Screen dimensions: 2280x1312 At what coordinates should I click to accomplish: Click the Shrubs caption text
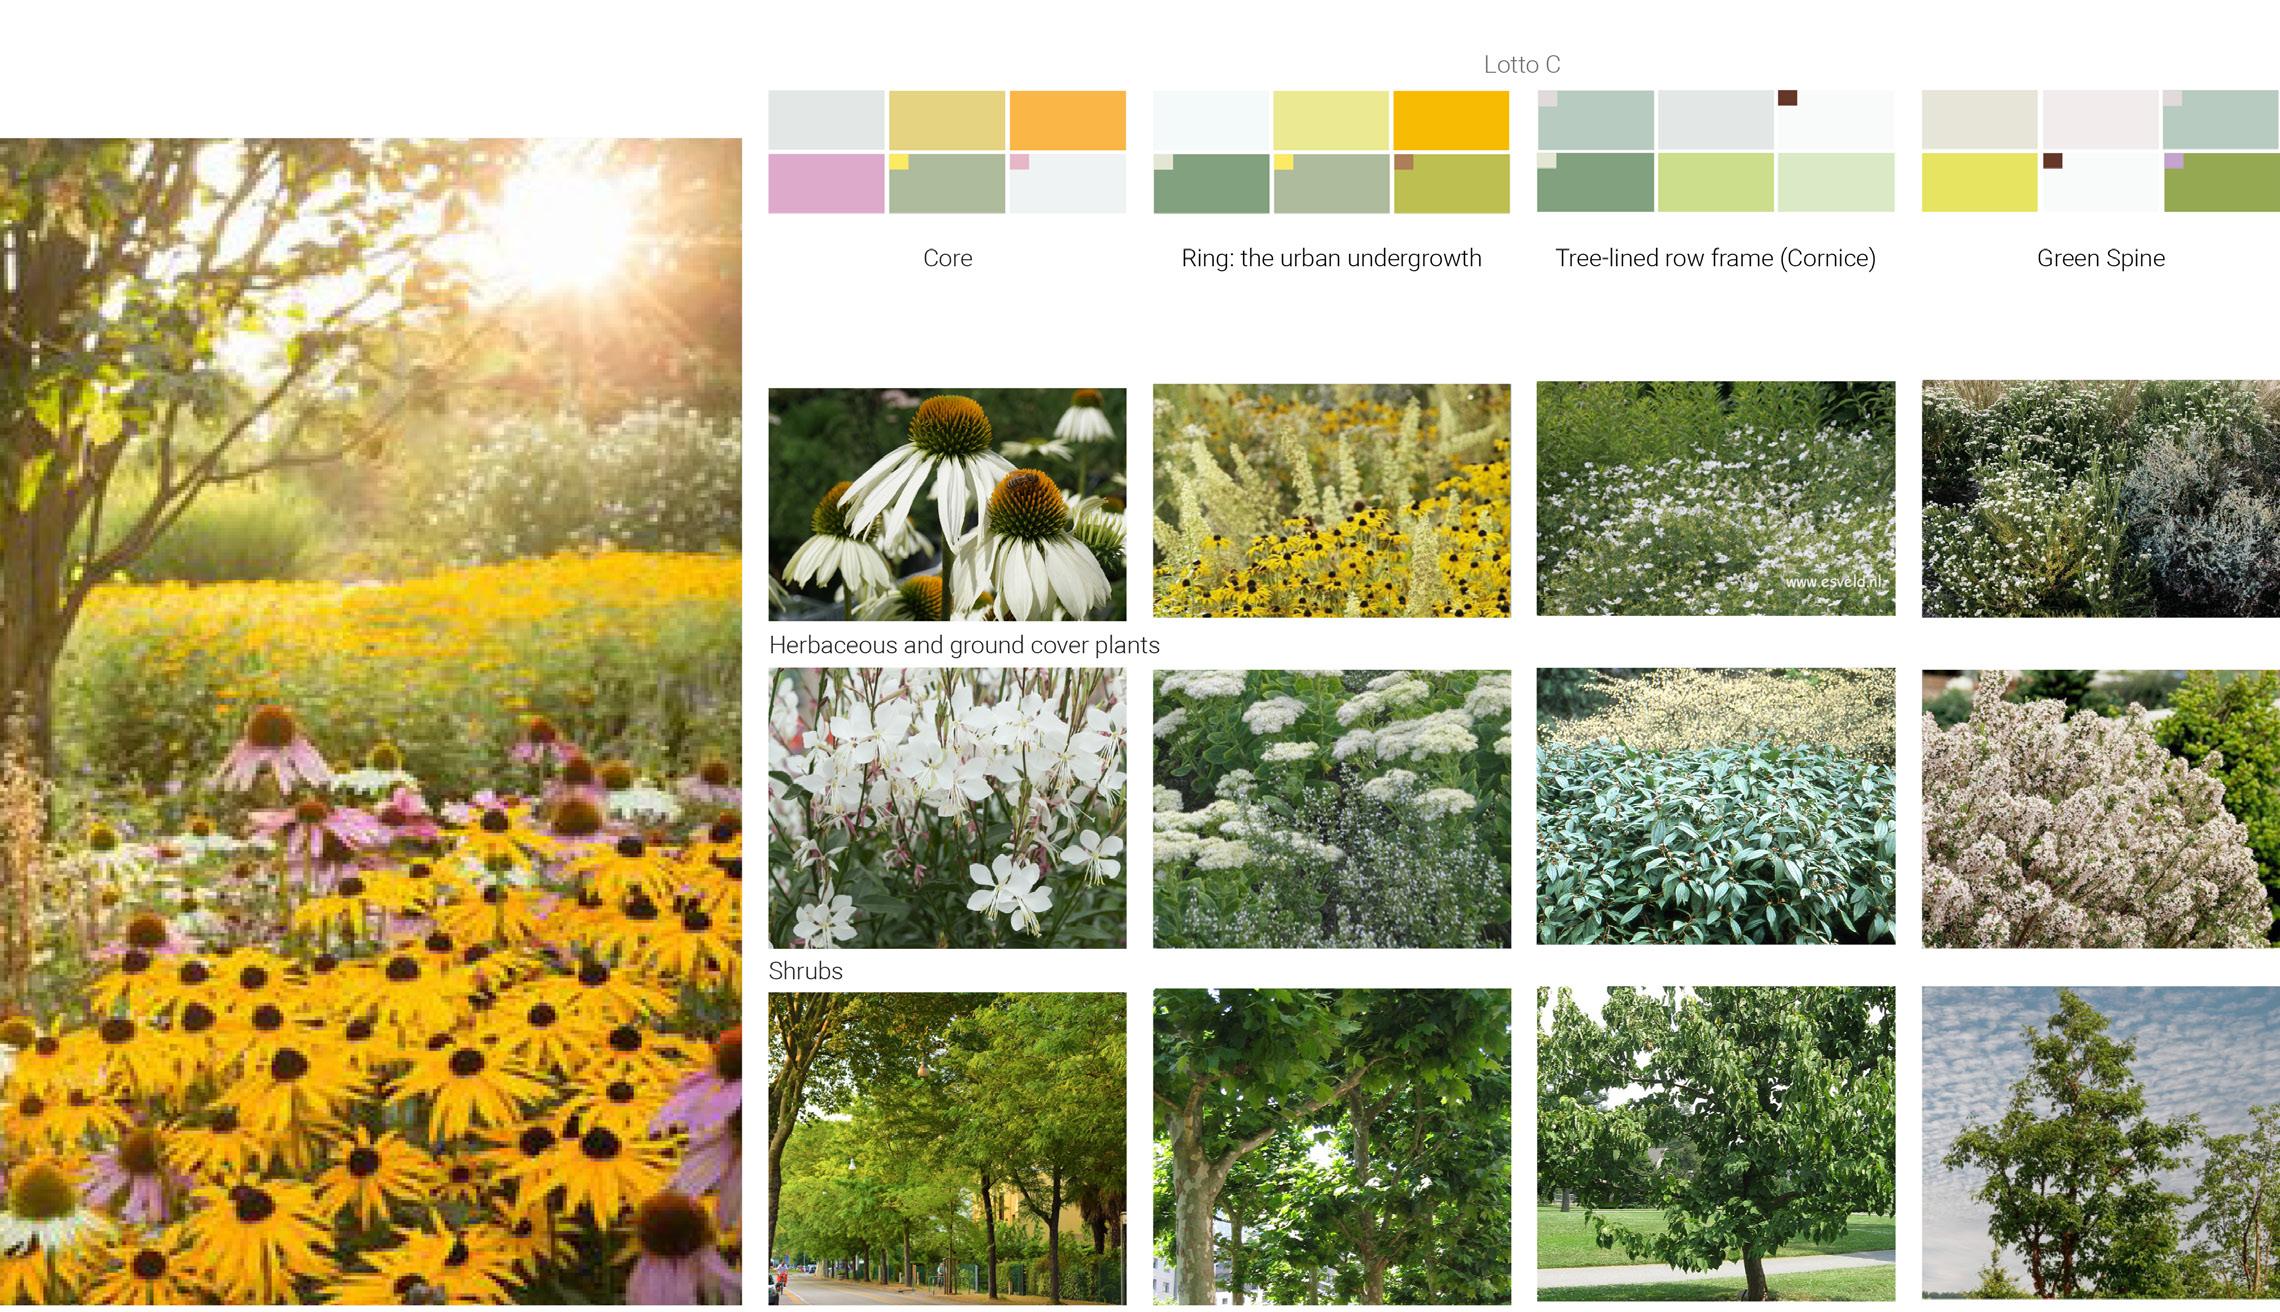point(805,971)
